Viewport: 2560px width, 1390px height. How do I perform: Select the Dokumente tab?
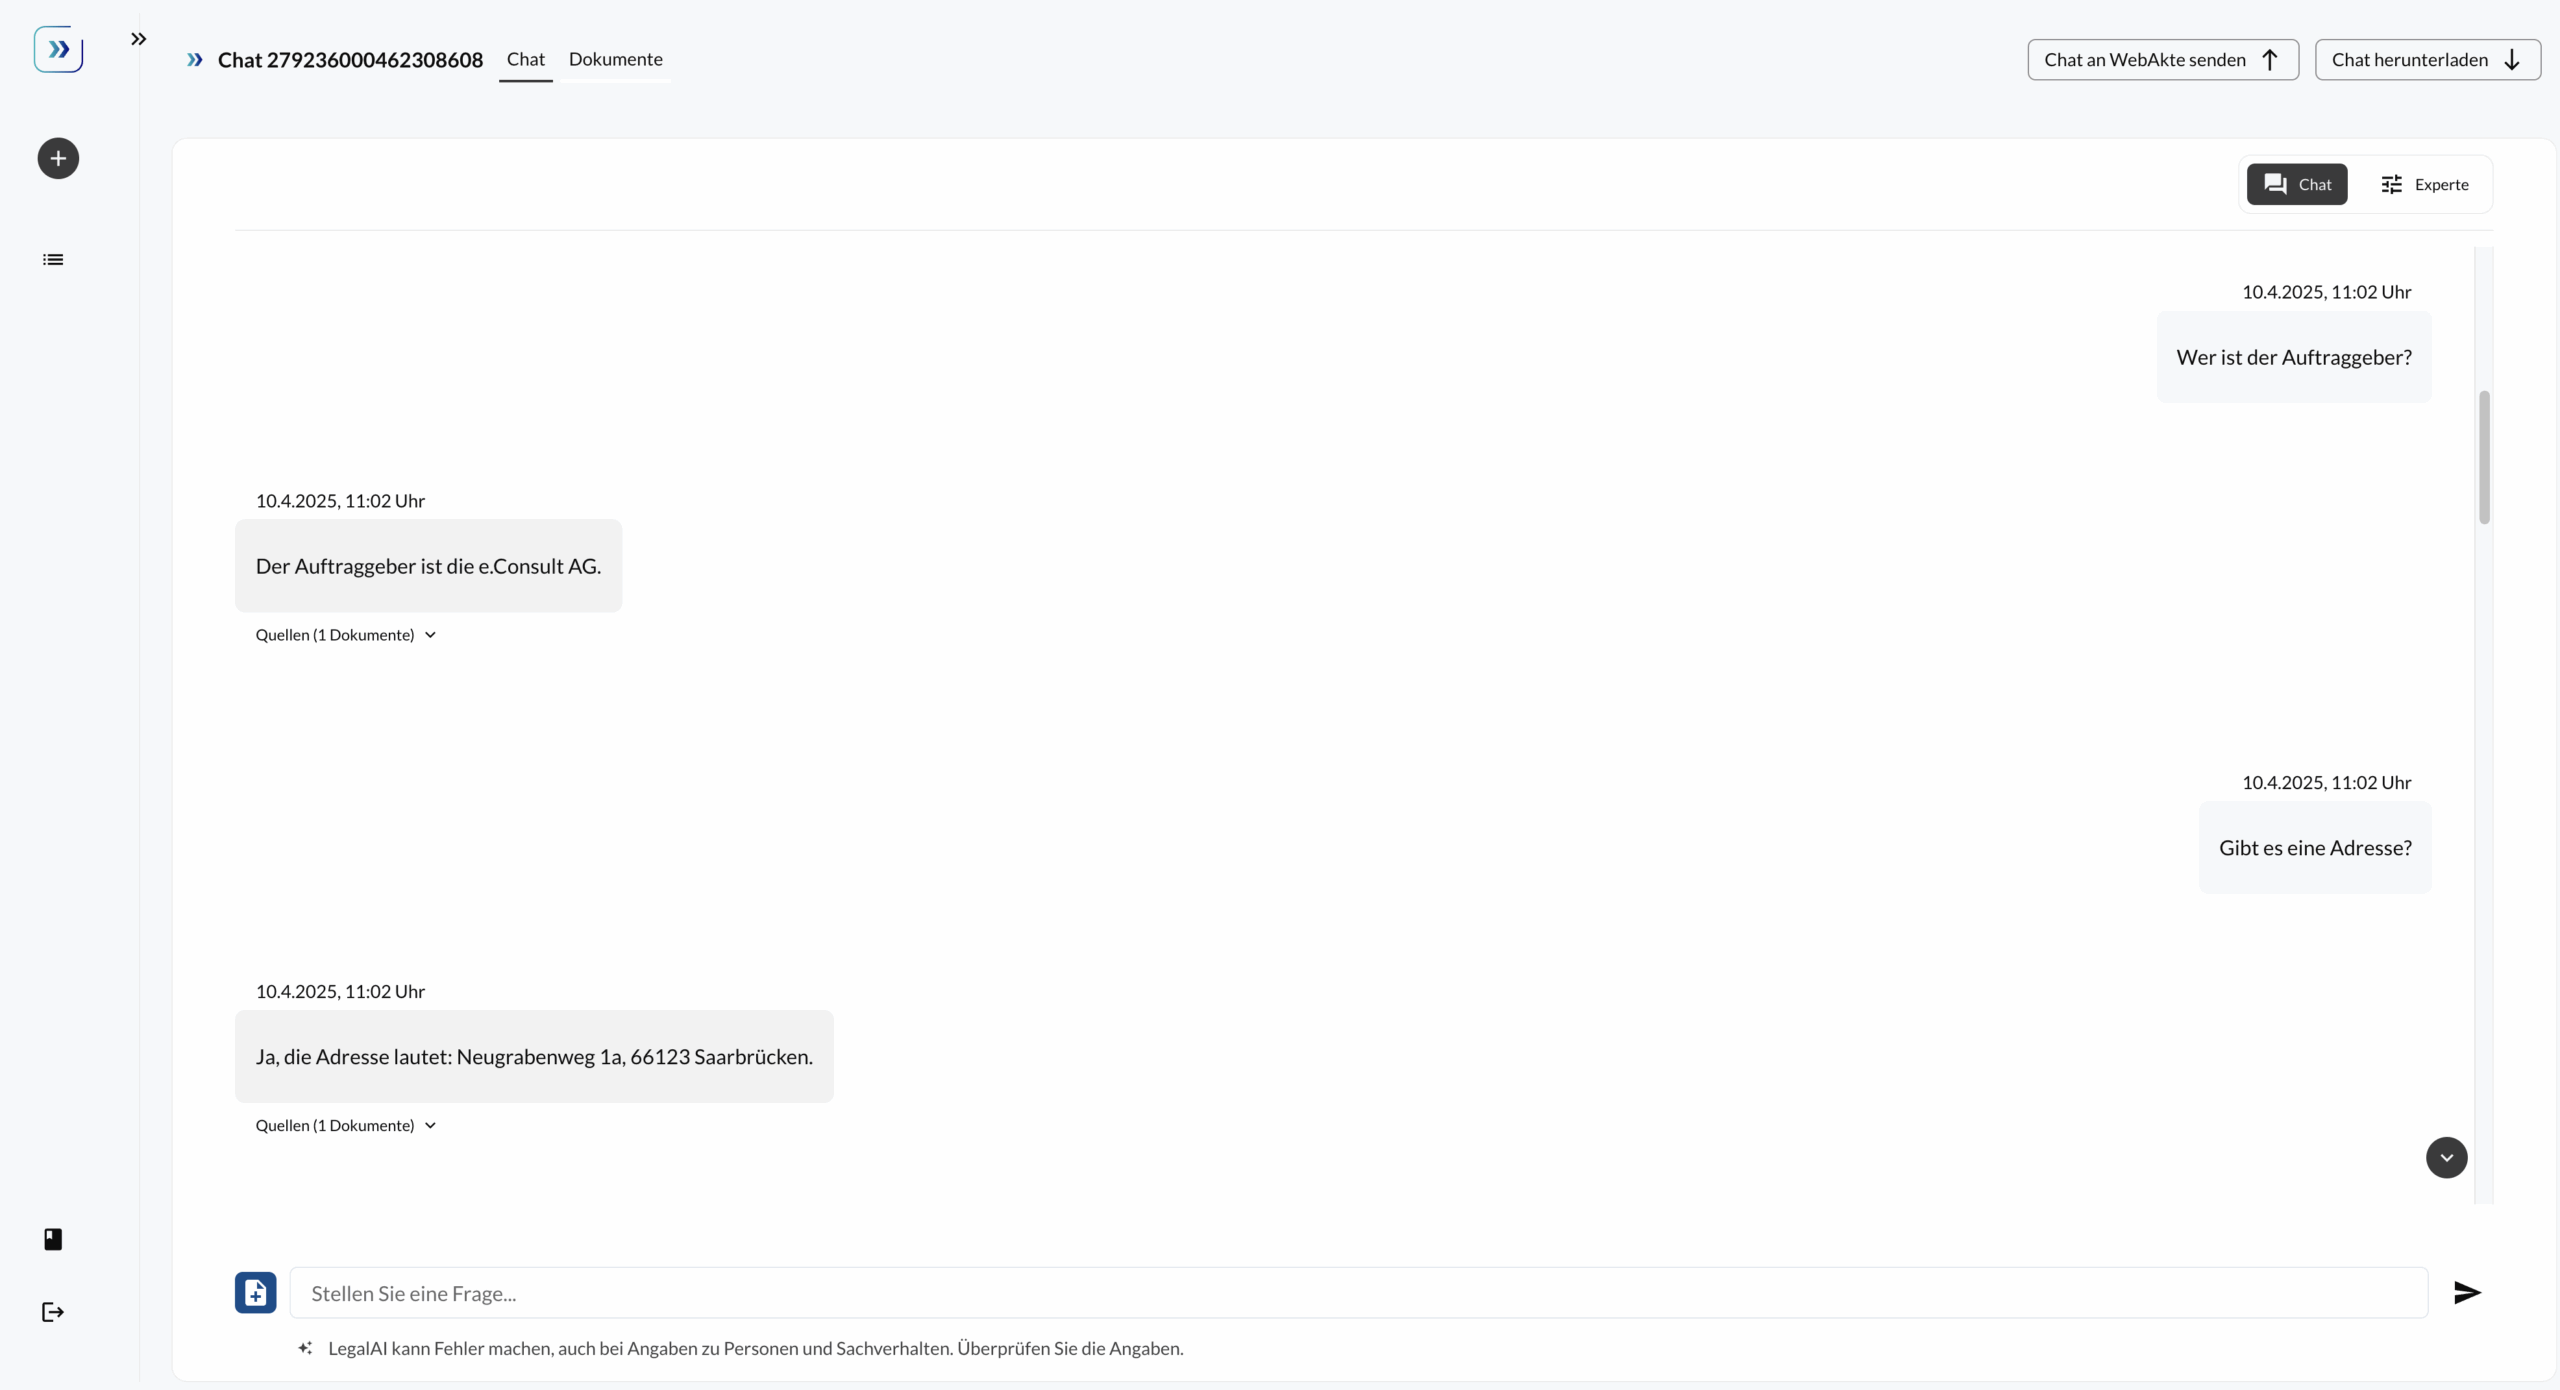pyautogui.click(x=616, y=59)
